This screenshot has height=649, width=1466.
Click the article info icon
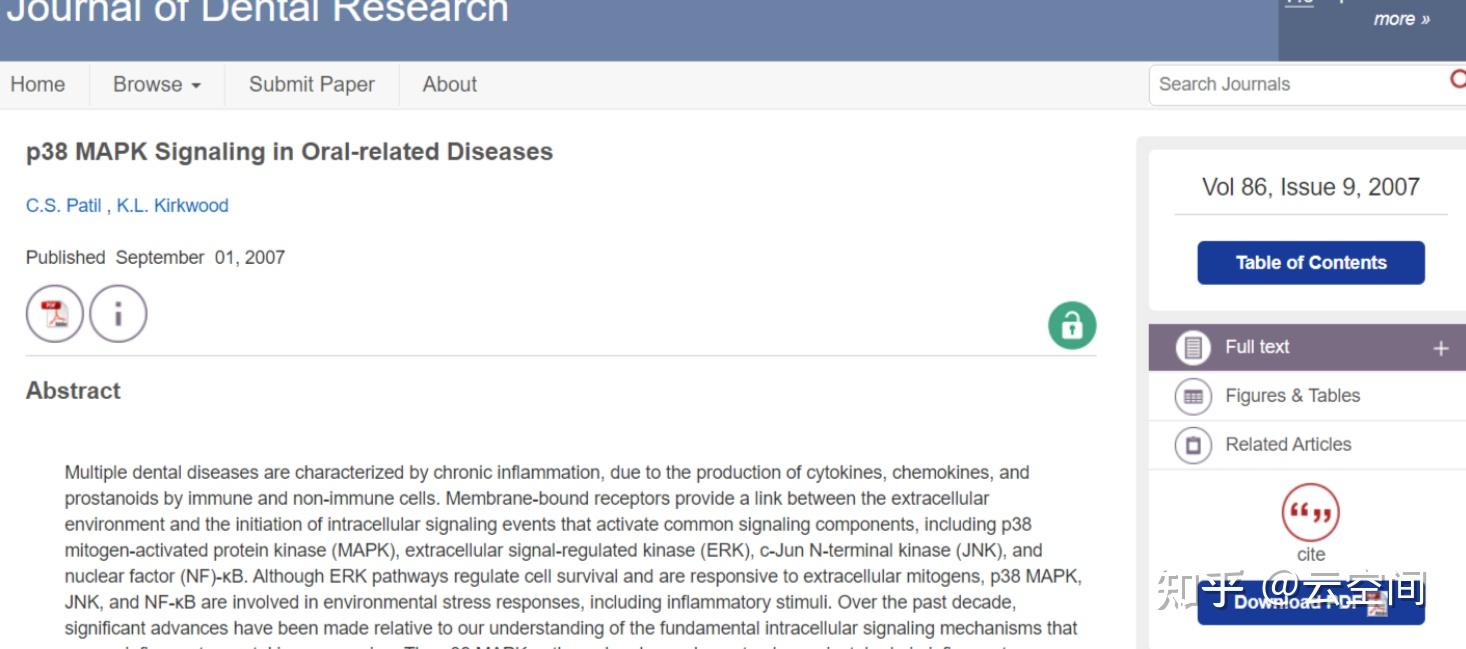tap(118, 314)
